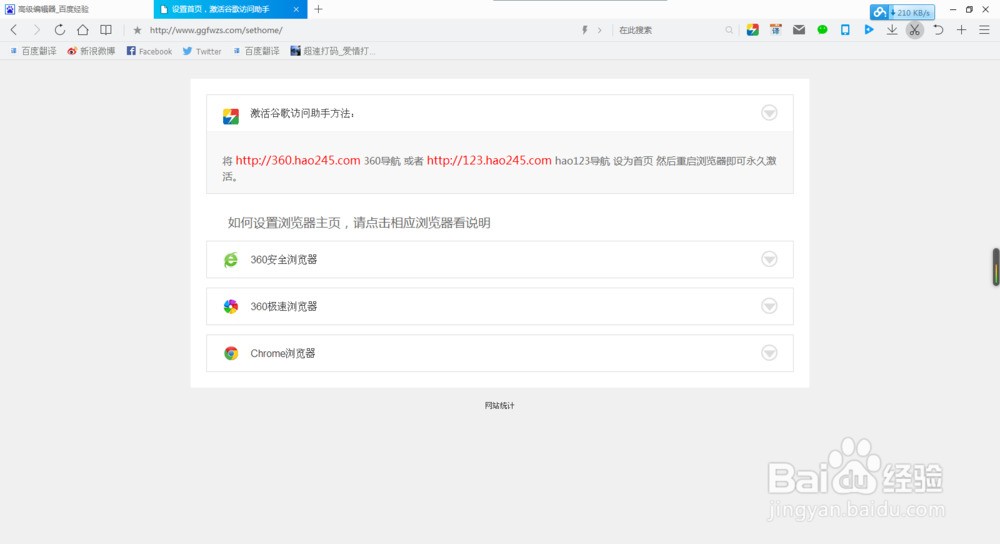The width and height of the screenshot is (1000, 544).
Task: Open the Twitter bookmark
Action: (202, 51)
